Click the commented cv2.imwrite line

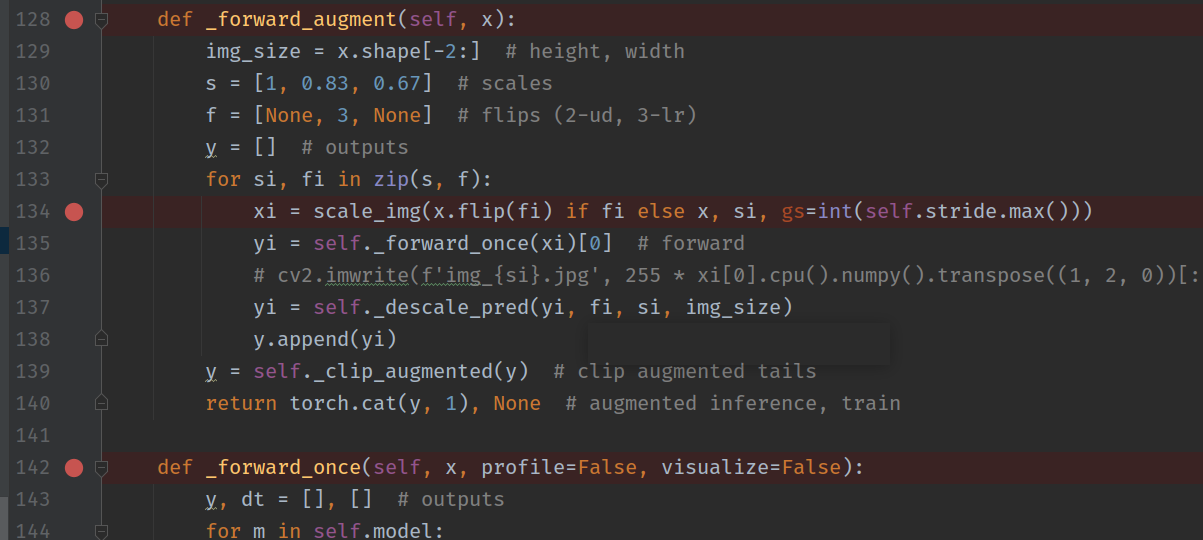[728, 275]
